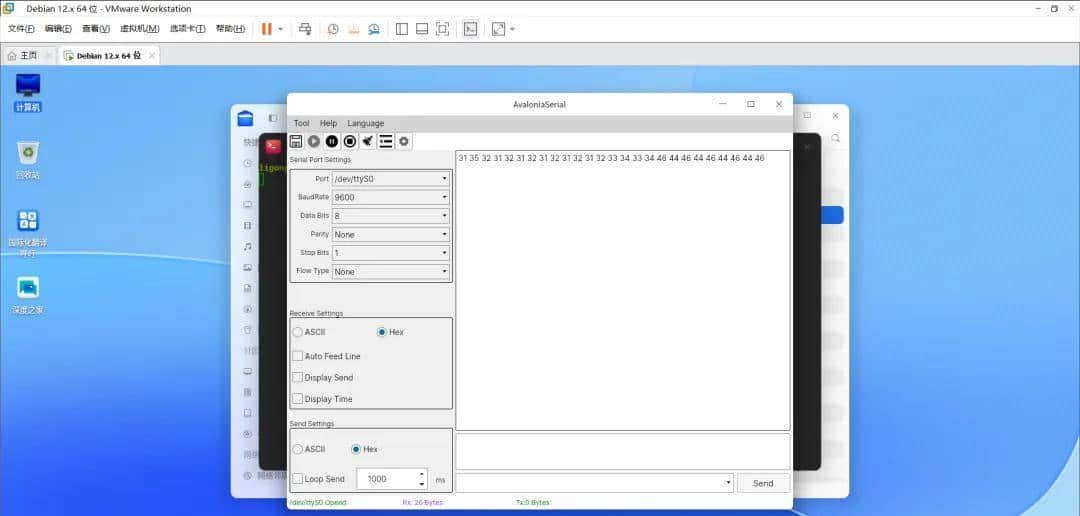Open the Stop Bits dropdown

click(x=391, y=253)
